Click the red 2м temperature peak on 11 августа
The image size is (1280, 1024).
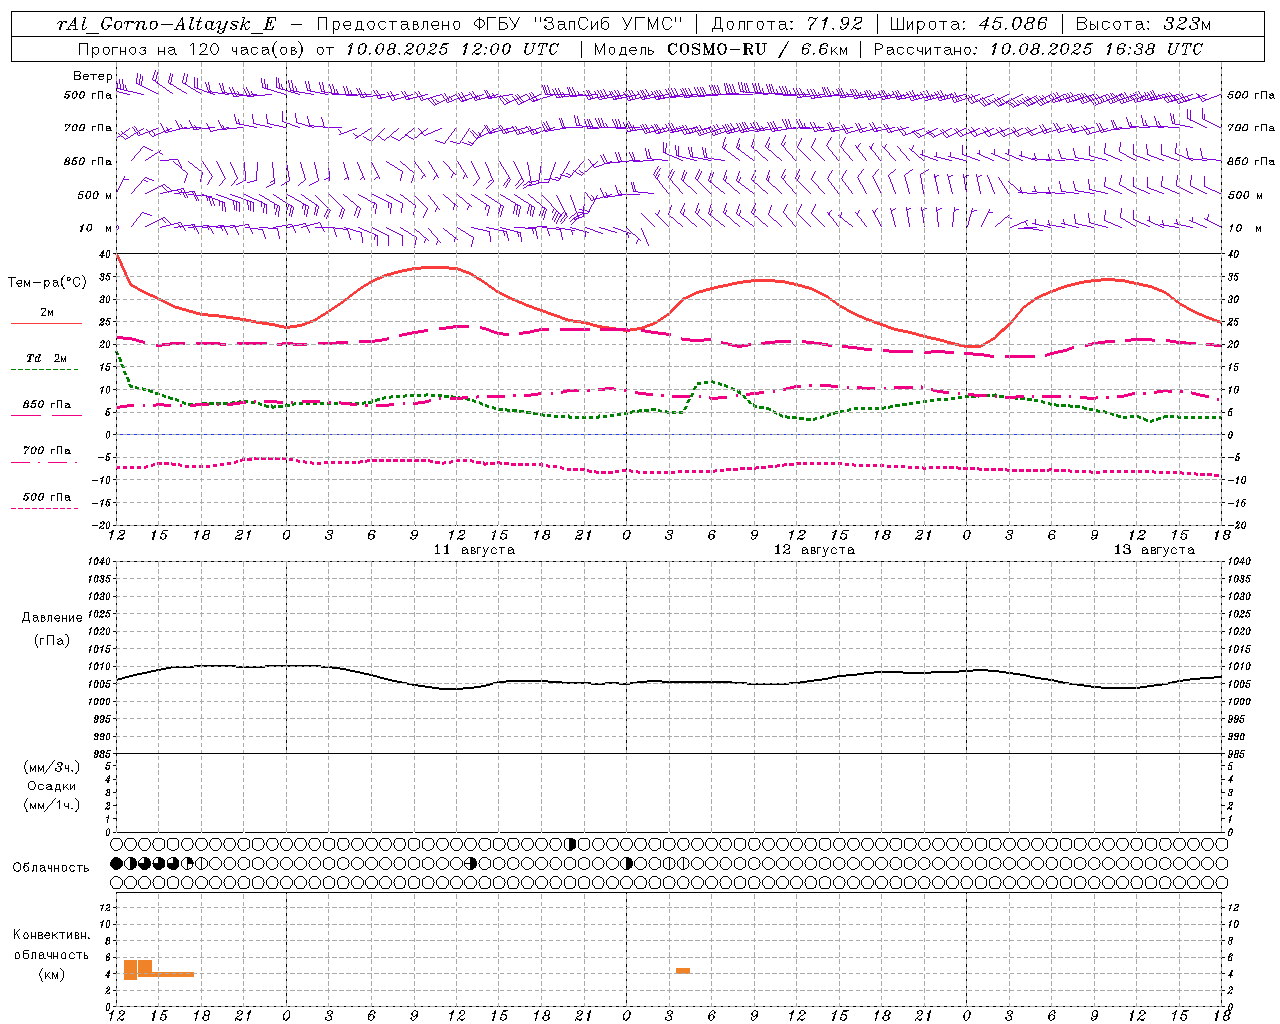(x=436, y=267)
